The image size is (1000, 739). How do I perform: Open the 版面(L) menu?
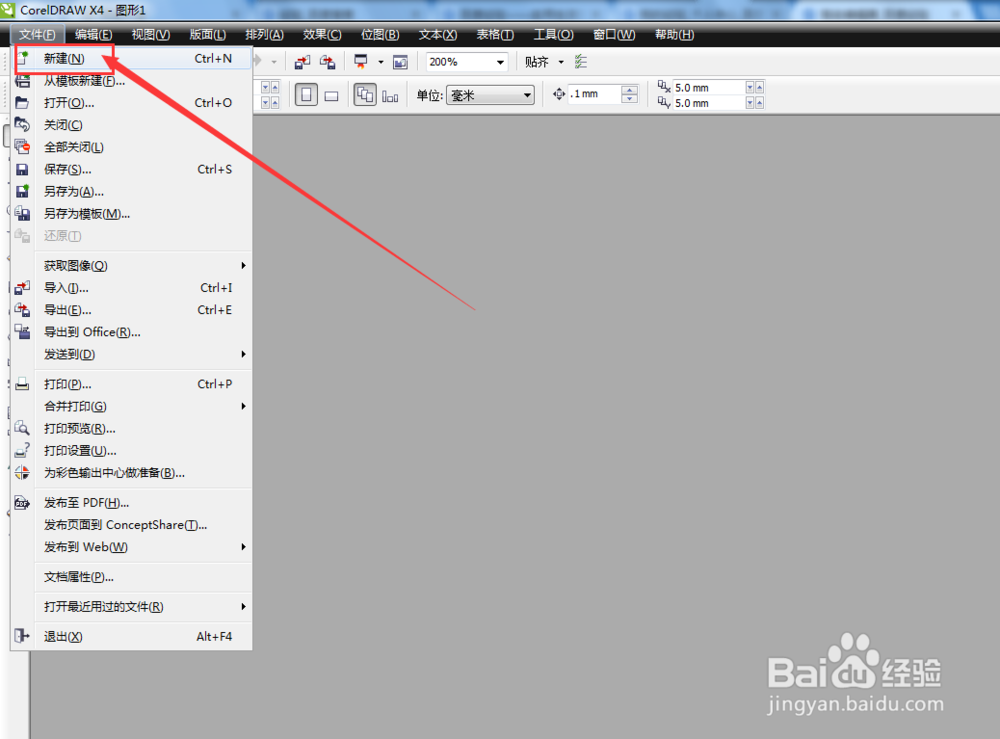[x=208, y=34]
